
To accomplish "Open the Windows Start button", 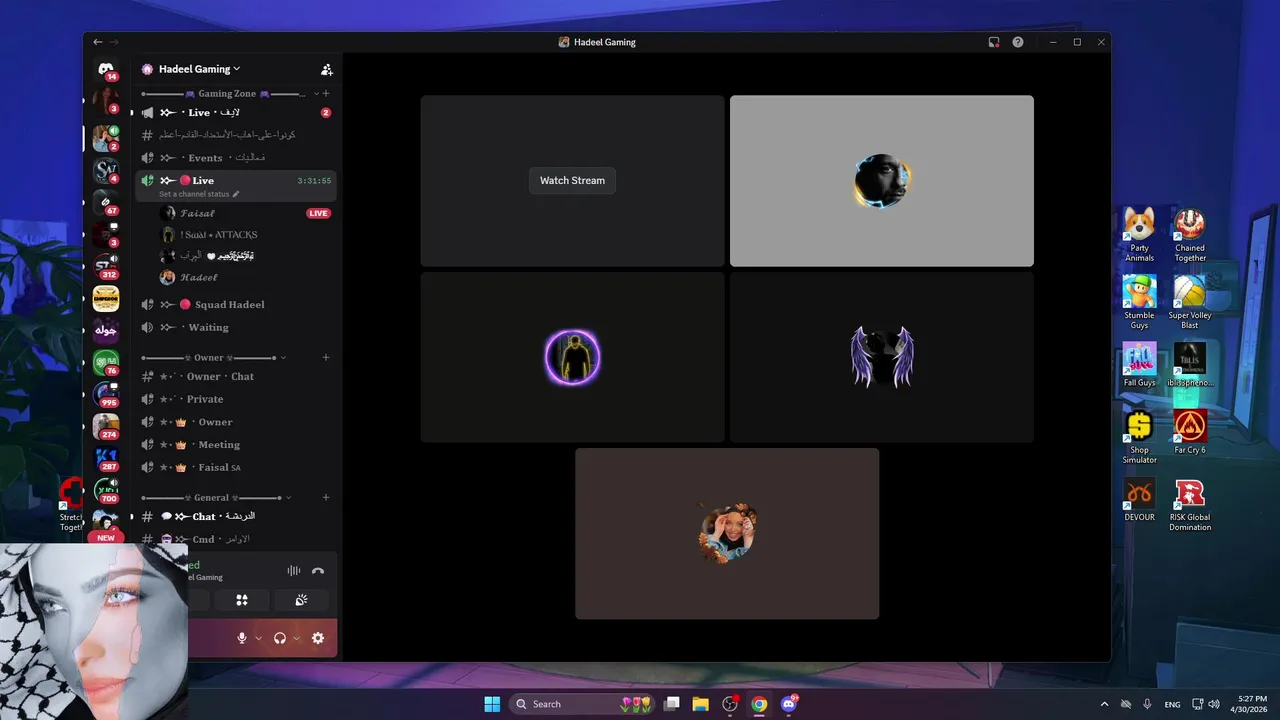I will (492, 704).
